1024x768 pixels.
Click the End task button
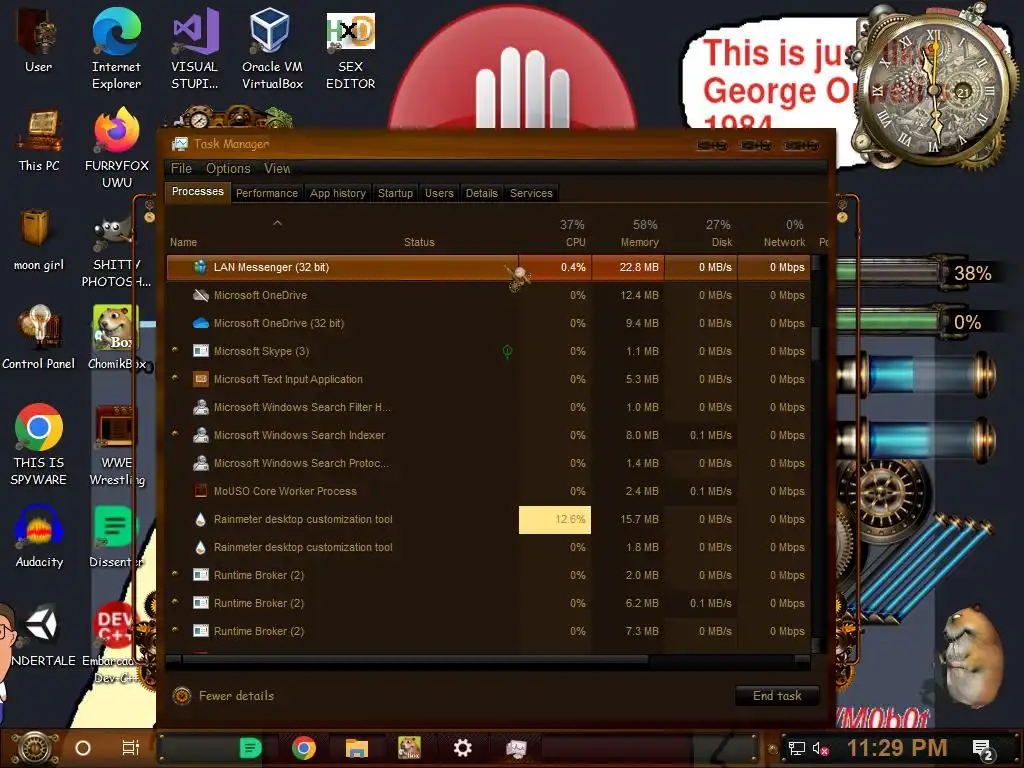point(777,696)
